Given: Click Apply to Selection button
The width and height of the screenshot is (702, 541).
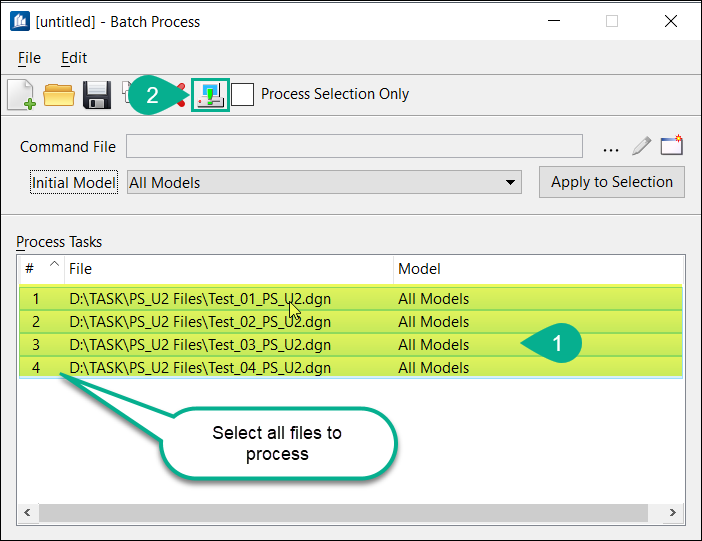Looking at the screenshot, I should [x=612, y=182].
